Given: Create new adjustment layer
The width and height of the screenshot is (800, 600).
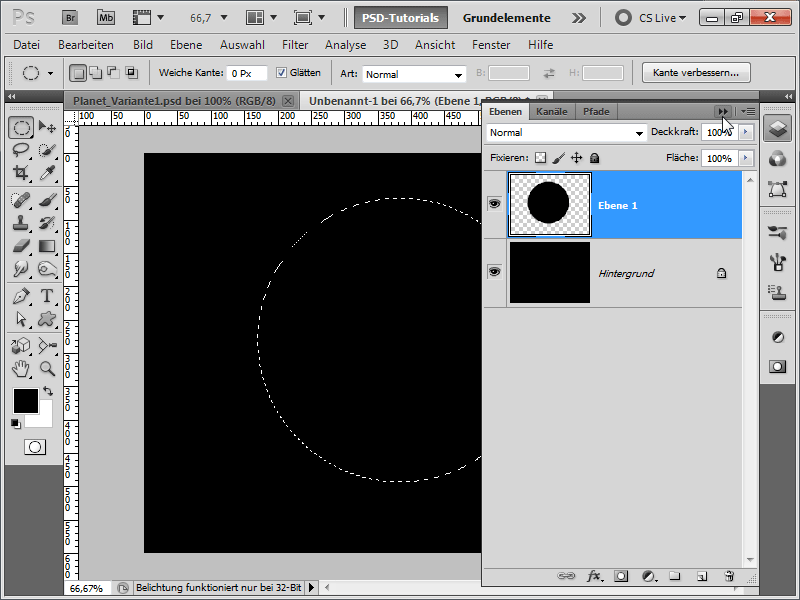Looking at the screenshot, I should pos(648,576).
